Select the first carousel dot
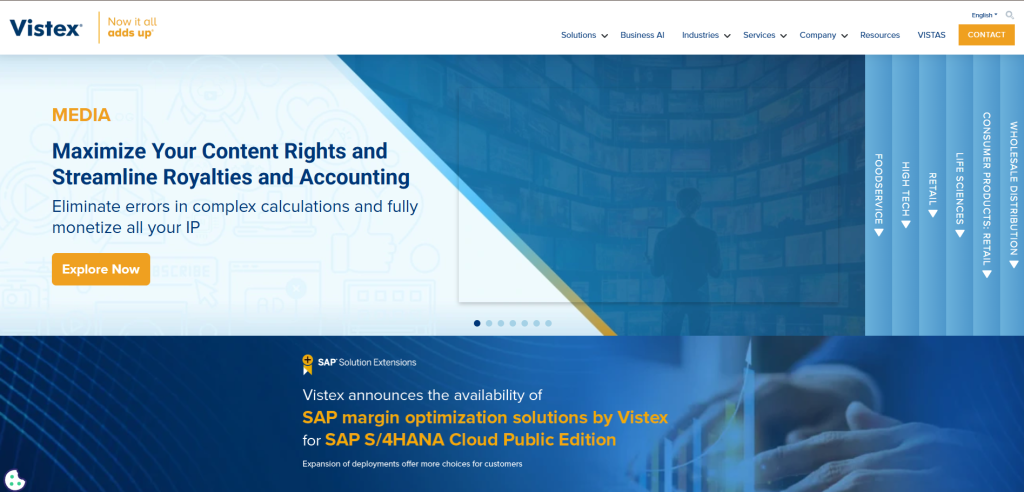The image size is (1024, 492). click(477, 323)
